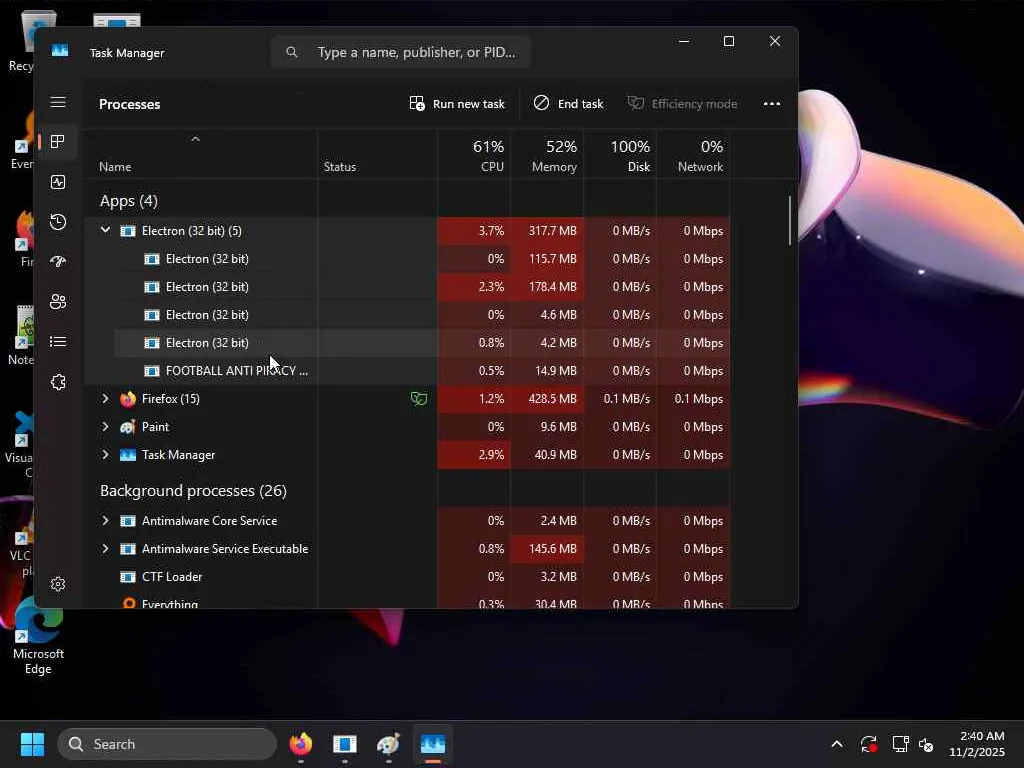Click the Firefox process icon
The height and width of the screenshot is (768, 1024).
(128, 398)
